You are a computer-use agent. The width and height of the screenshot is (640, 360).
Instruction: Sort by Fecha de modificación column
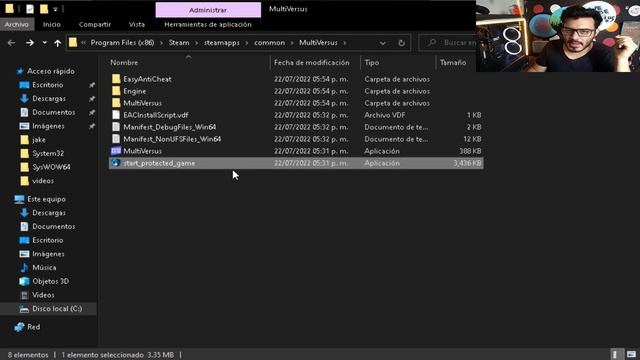point(312,62)
